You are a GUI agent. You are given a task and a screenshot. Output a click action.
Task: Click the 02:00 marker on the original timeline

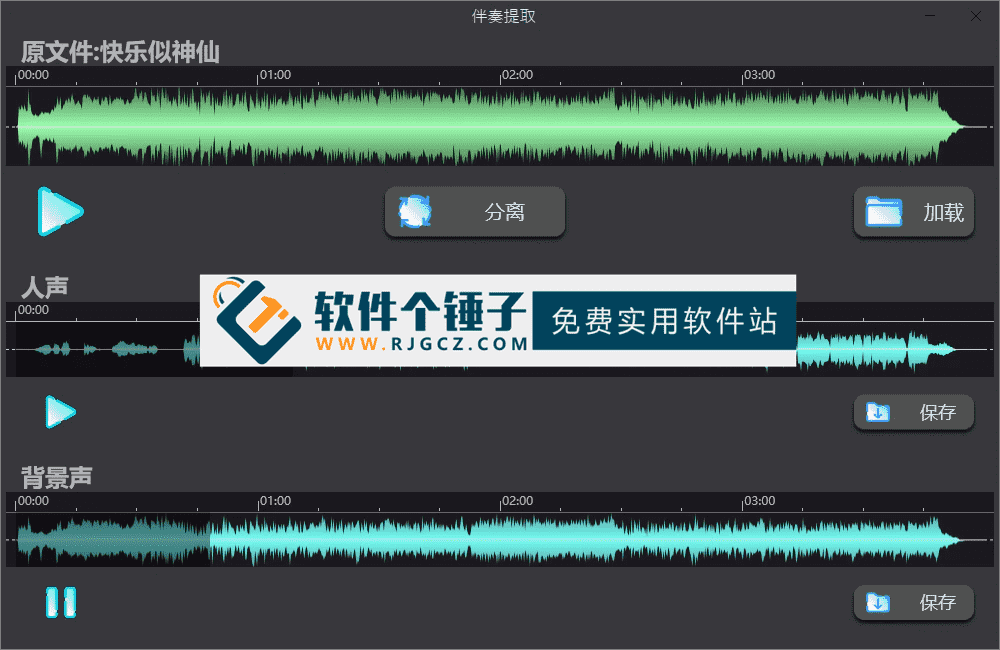coord(518,74)
